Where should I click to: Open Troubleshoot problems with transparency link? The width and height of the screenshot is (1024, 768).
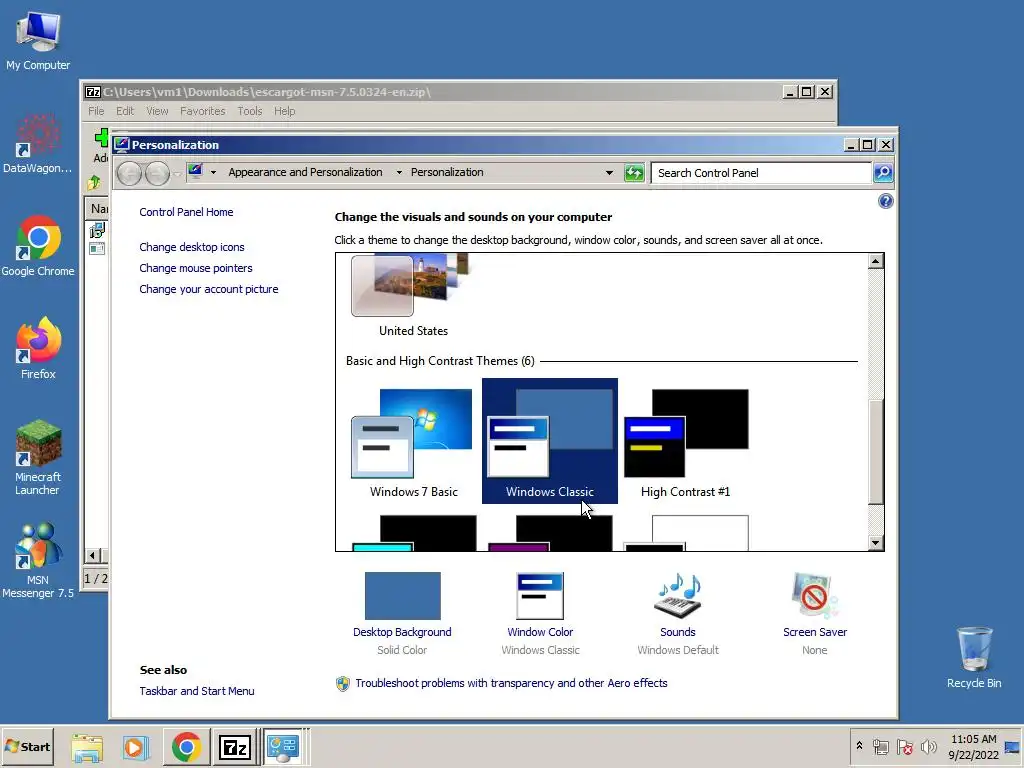point(511,683)
